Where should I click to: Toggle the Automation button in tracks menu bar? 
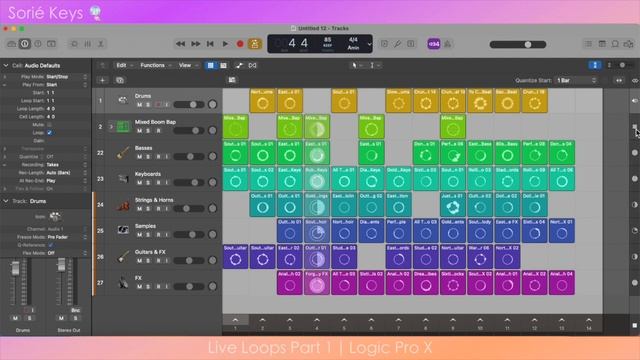pyautogui.click(x=239, y=65)
